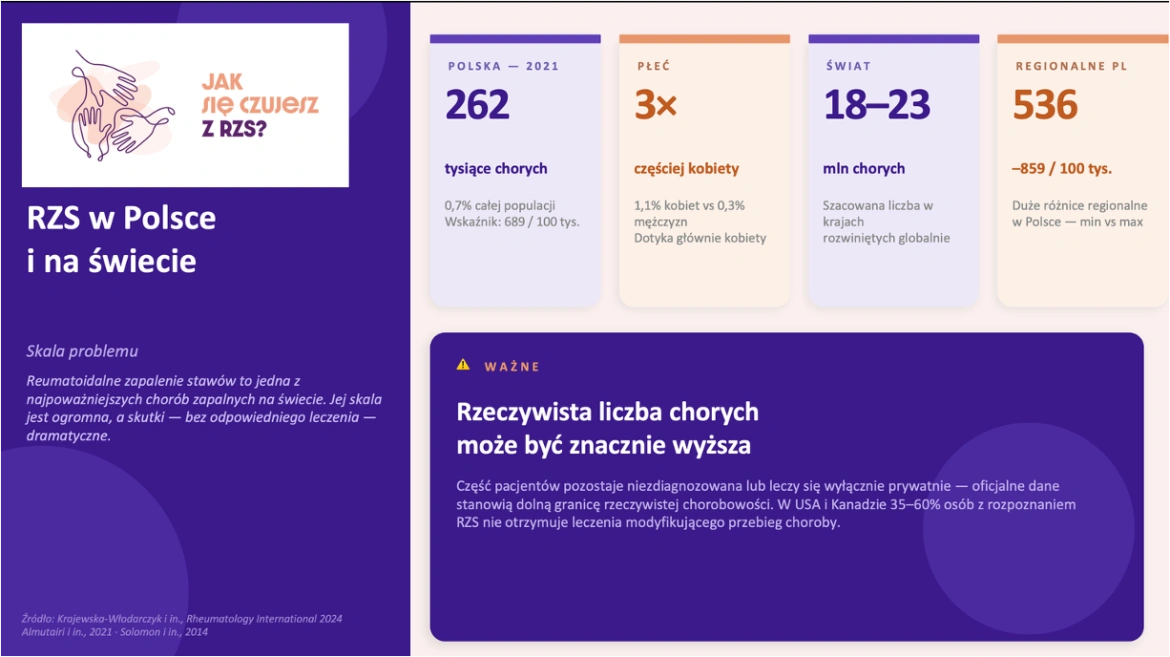Click '1,1% kobiet vs 0,3% mężczyzn' text

click(689, 214)
